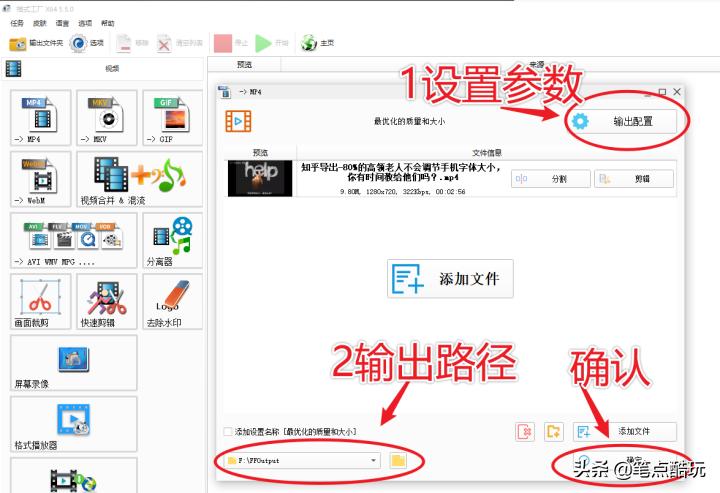720x493 pixels.
Task: Click the 来源 column header in main window
Action: click(536, 65)
